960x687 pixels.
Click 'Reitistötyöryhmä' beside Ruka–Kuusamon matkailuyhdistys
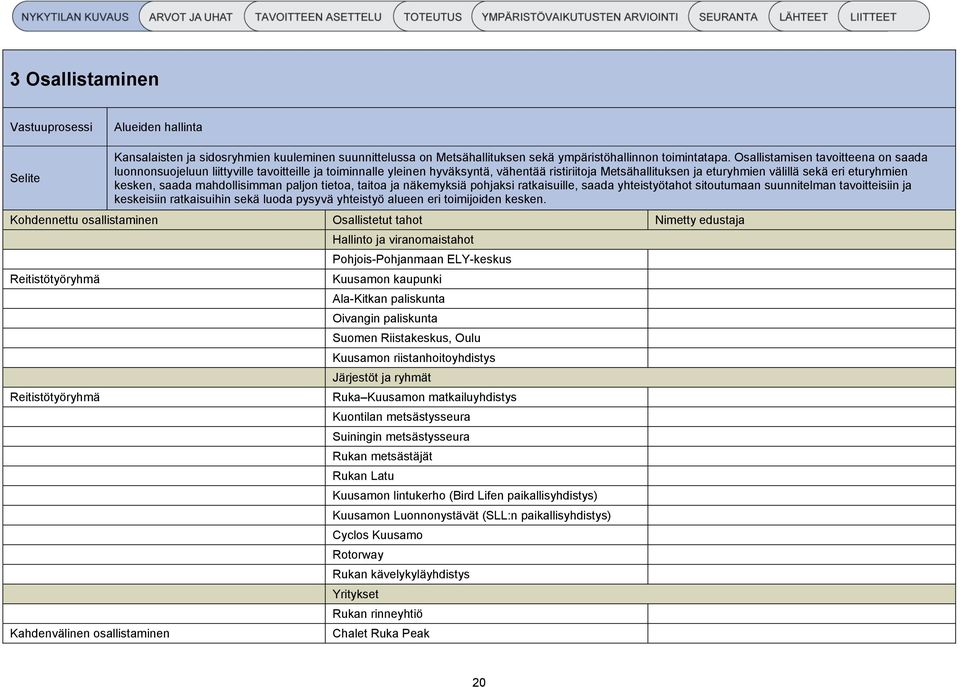click(x=164, y=397)
